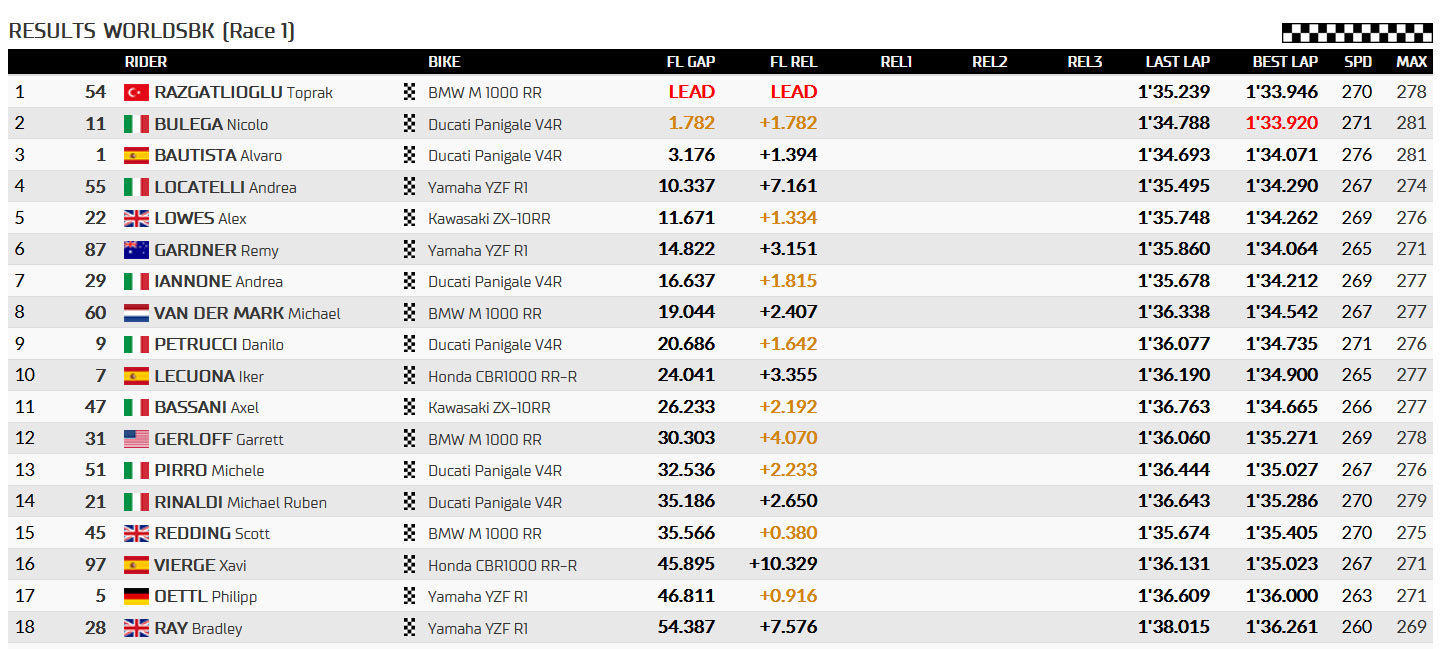Click the USA flag next to Gerloff

[136, 439]
